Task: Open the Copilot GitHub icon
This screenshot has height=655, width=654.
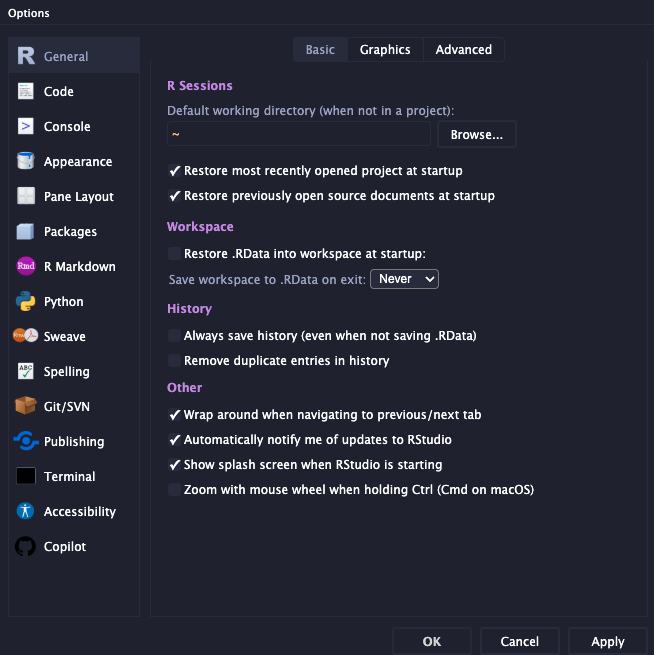Action: 26,547
